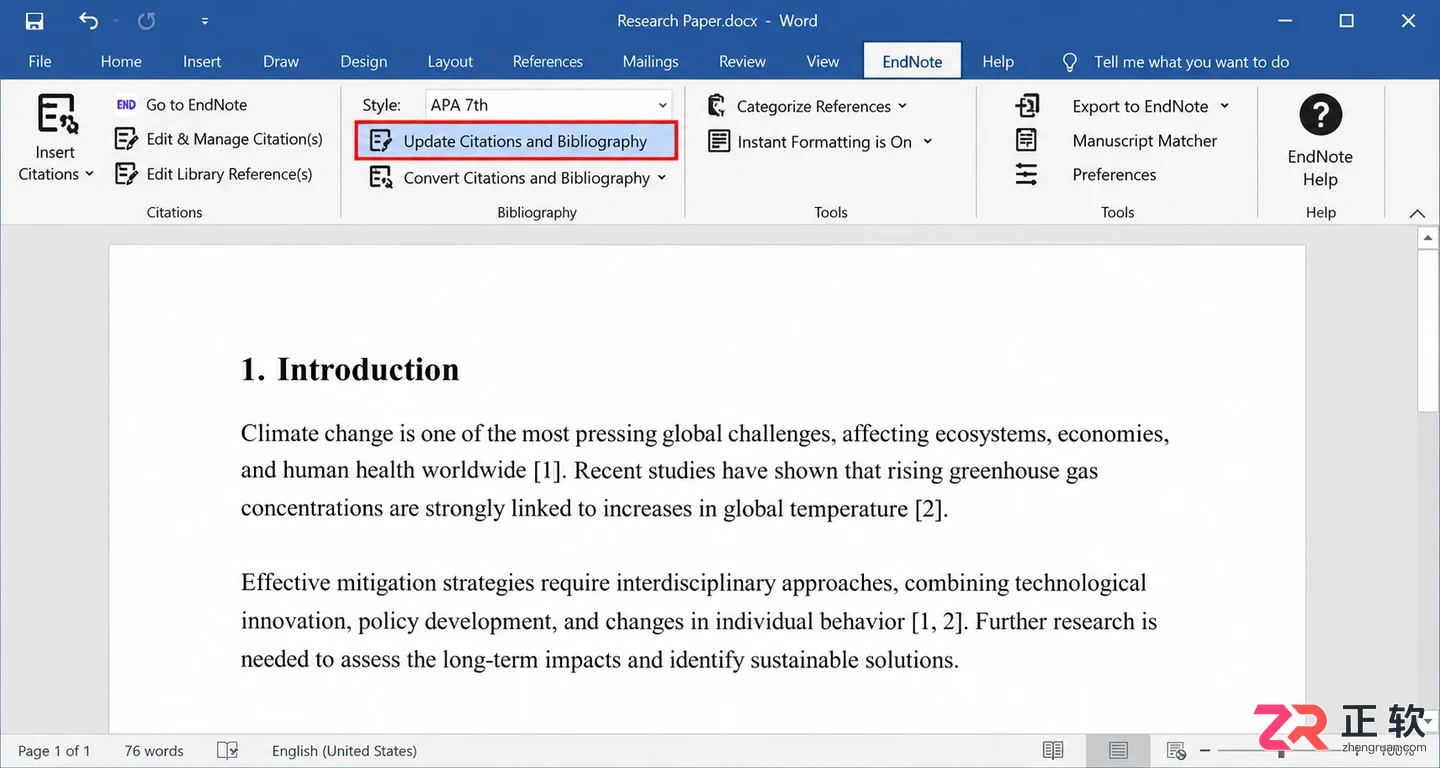The height and width of the screenshot is (768, 1440).
Task: Open Go to EndNote
Action: click(181, 104)
